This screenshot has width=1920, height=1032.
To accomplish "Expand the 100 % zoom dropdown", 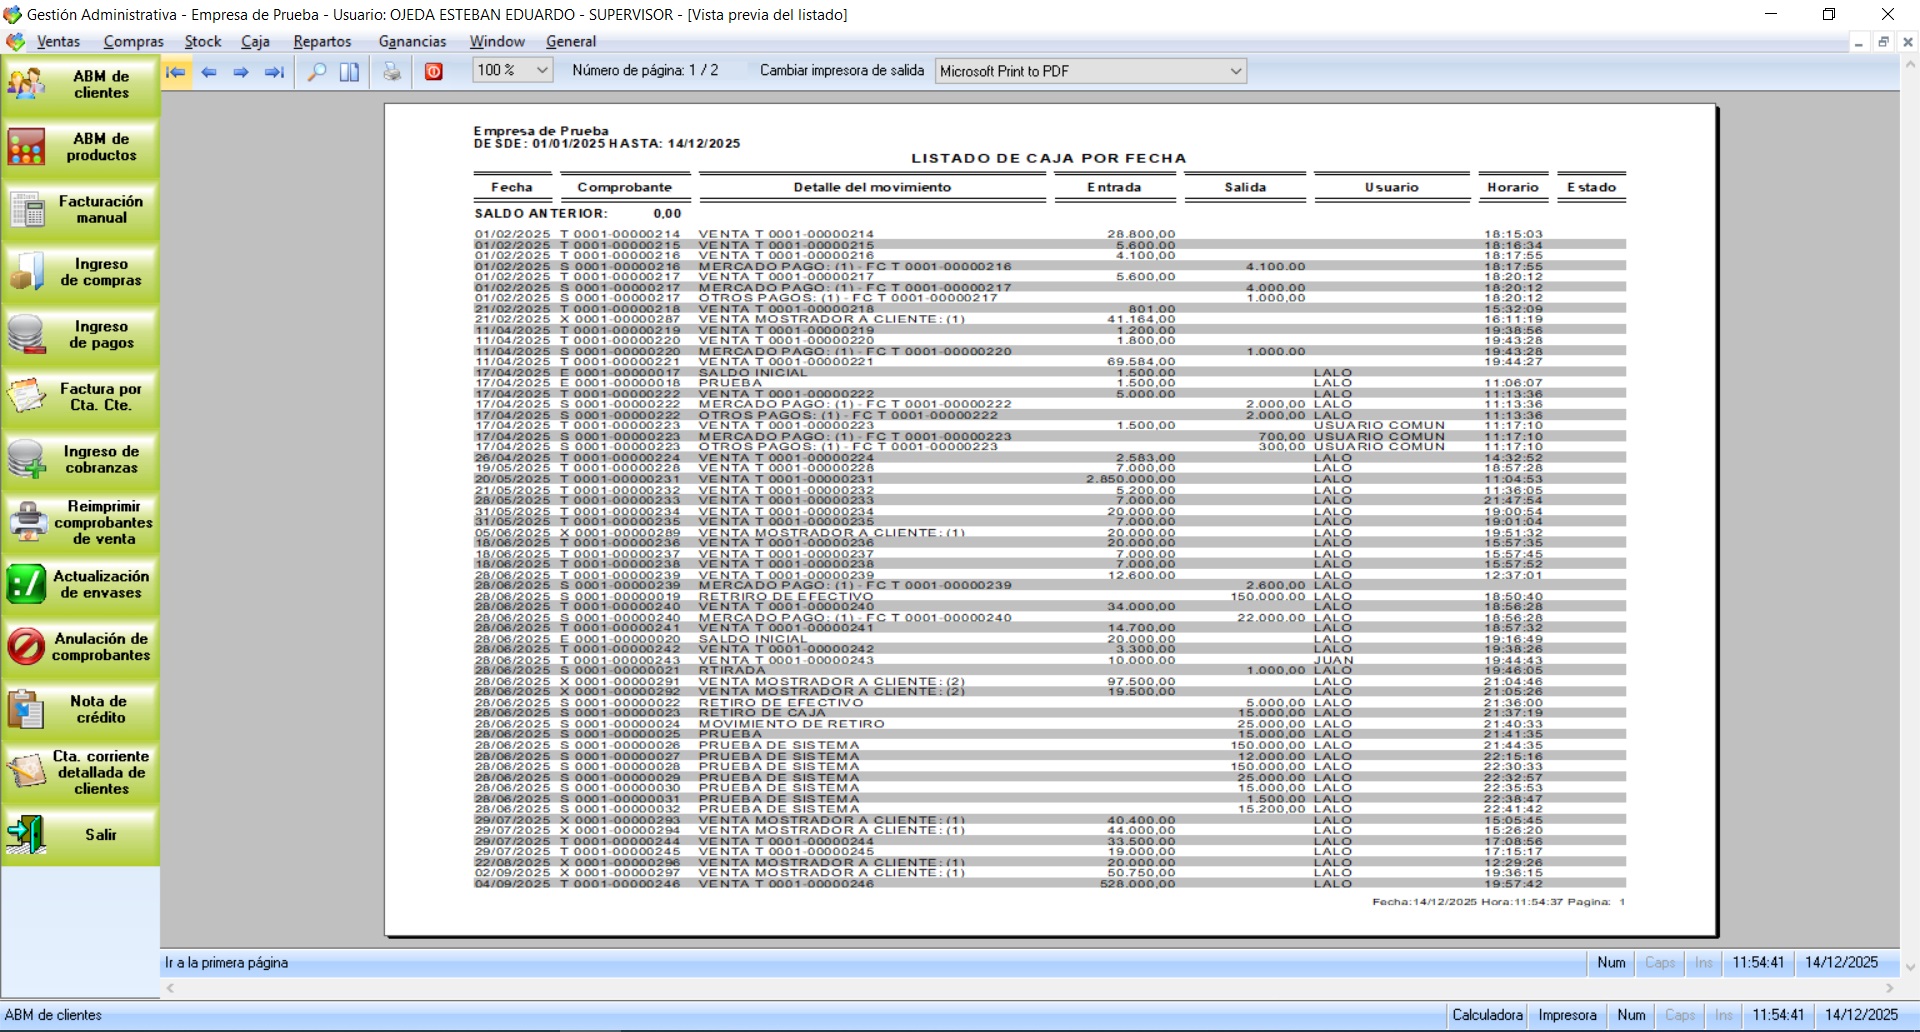I will coord(542,71).
